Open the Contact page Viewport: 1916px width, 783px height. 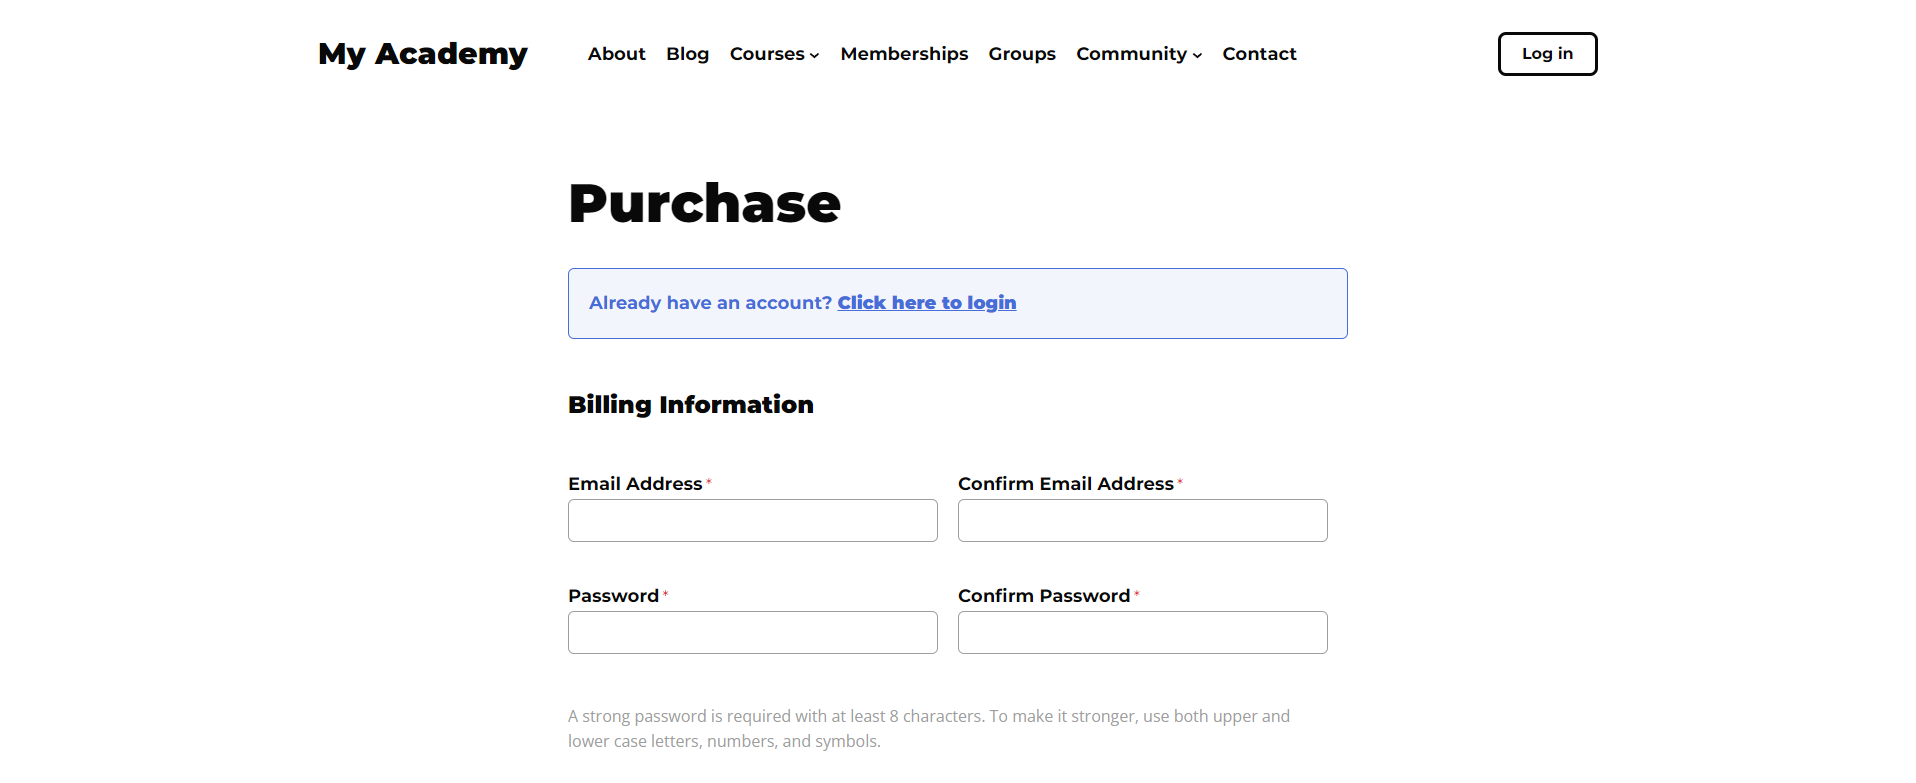pos(1259,54)
